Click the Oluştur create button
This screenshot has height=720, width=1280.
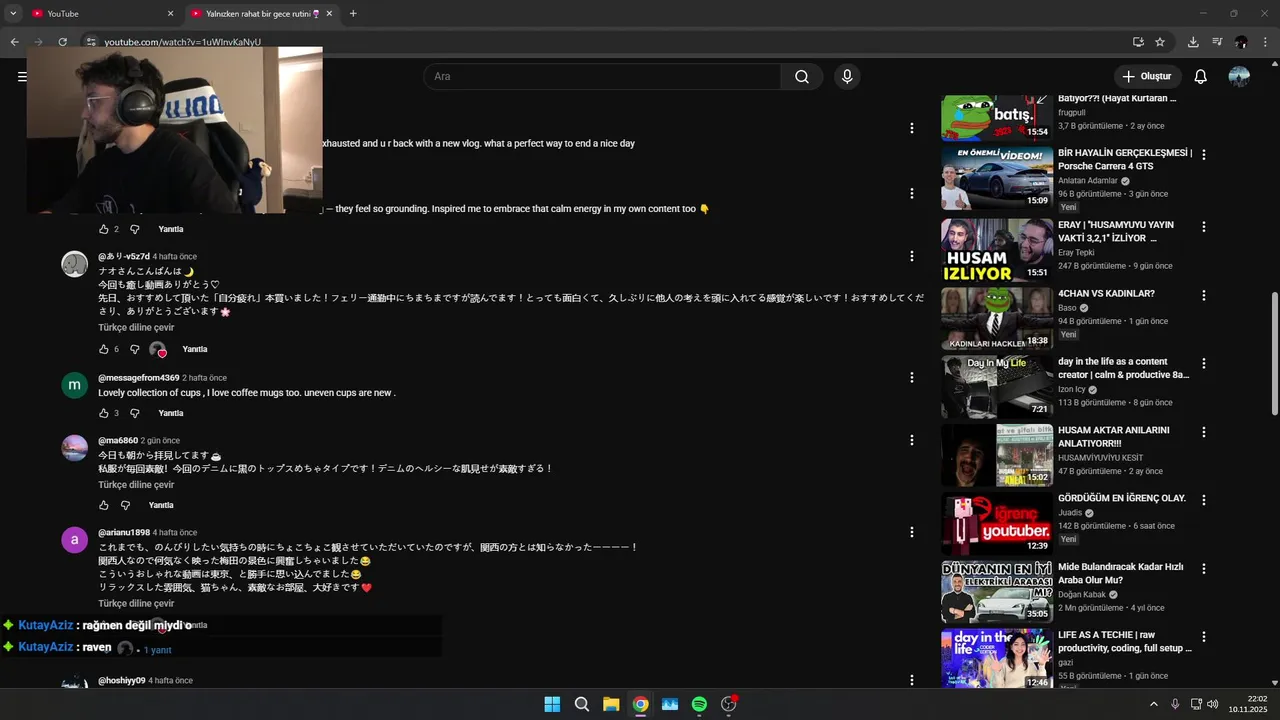coord(1147,77)
